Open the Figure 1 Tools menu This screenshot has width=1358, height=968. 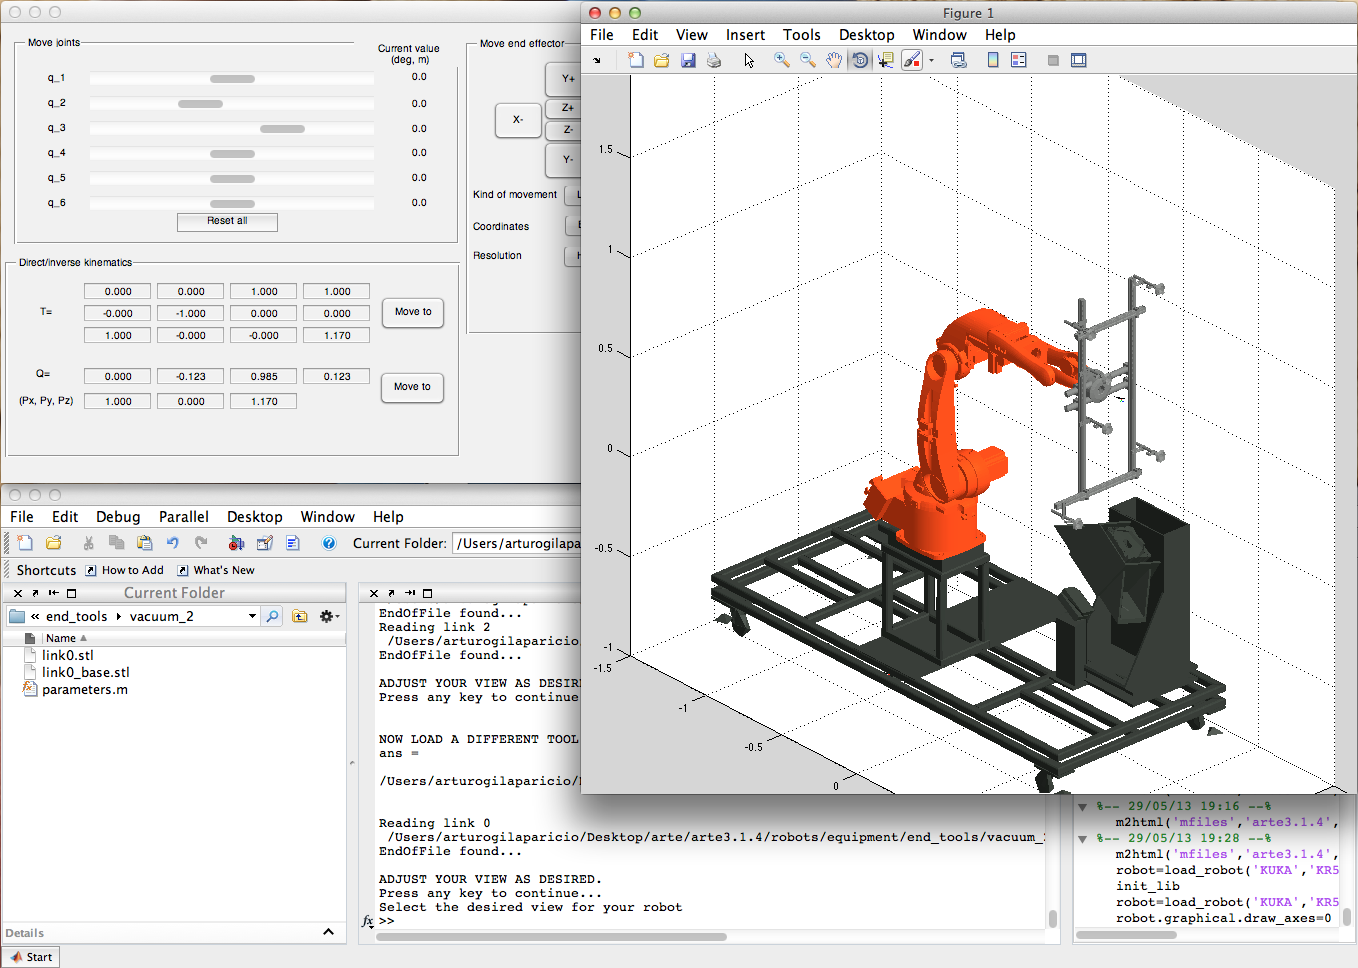(x=801, y=35)
